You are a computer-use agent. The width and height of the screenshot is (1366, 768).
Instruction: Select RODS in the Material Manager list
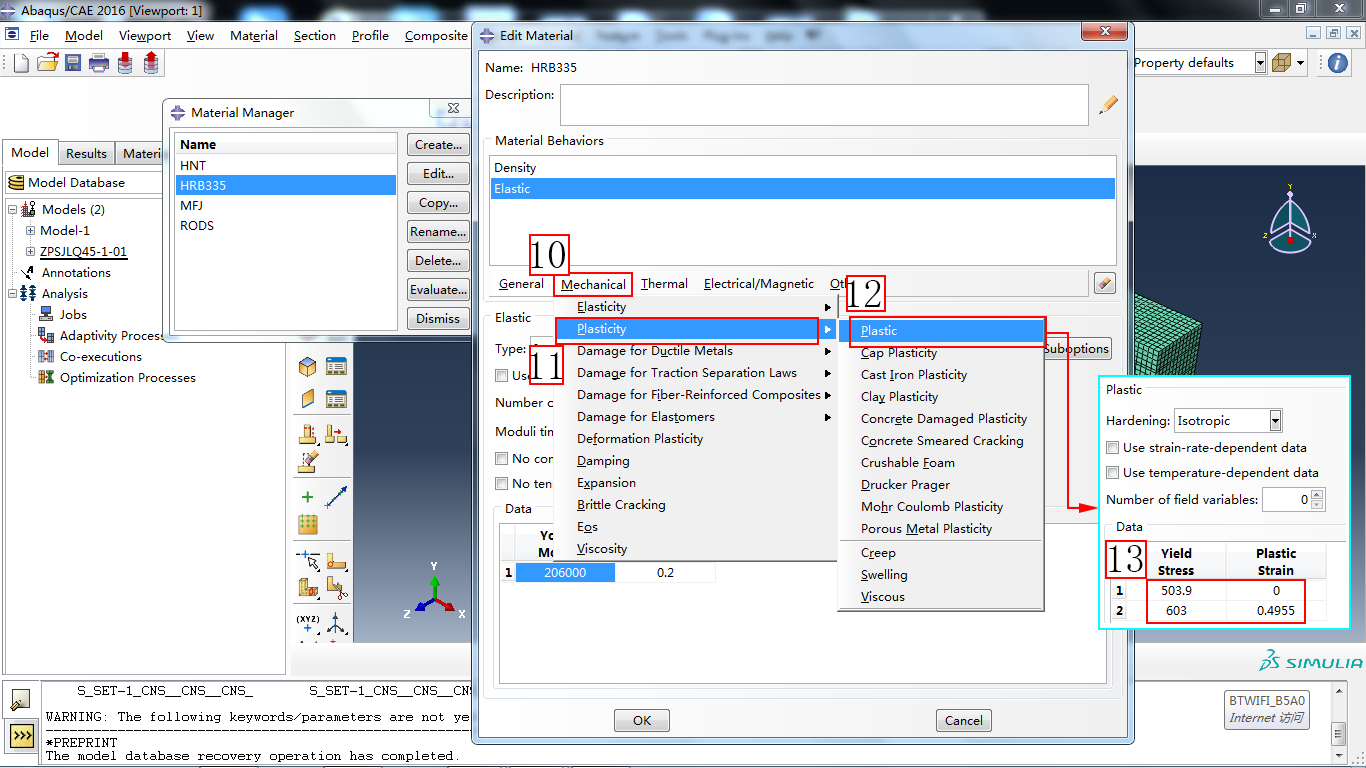pos(286,225)
